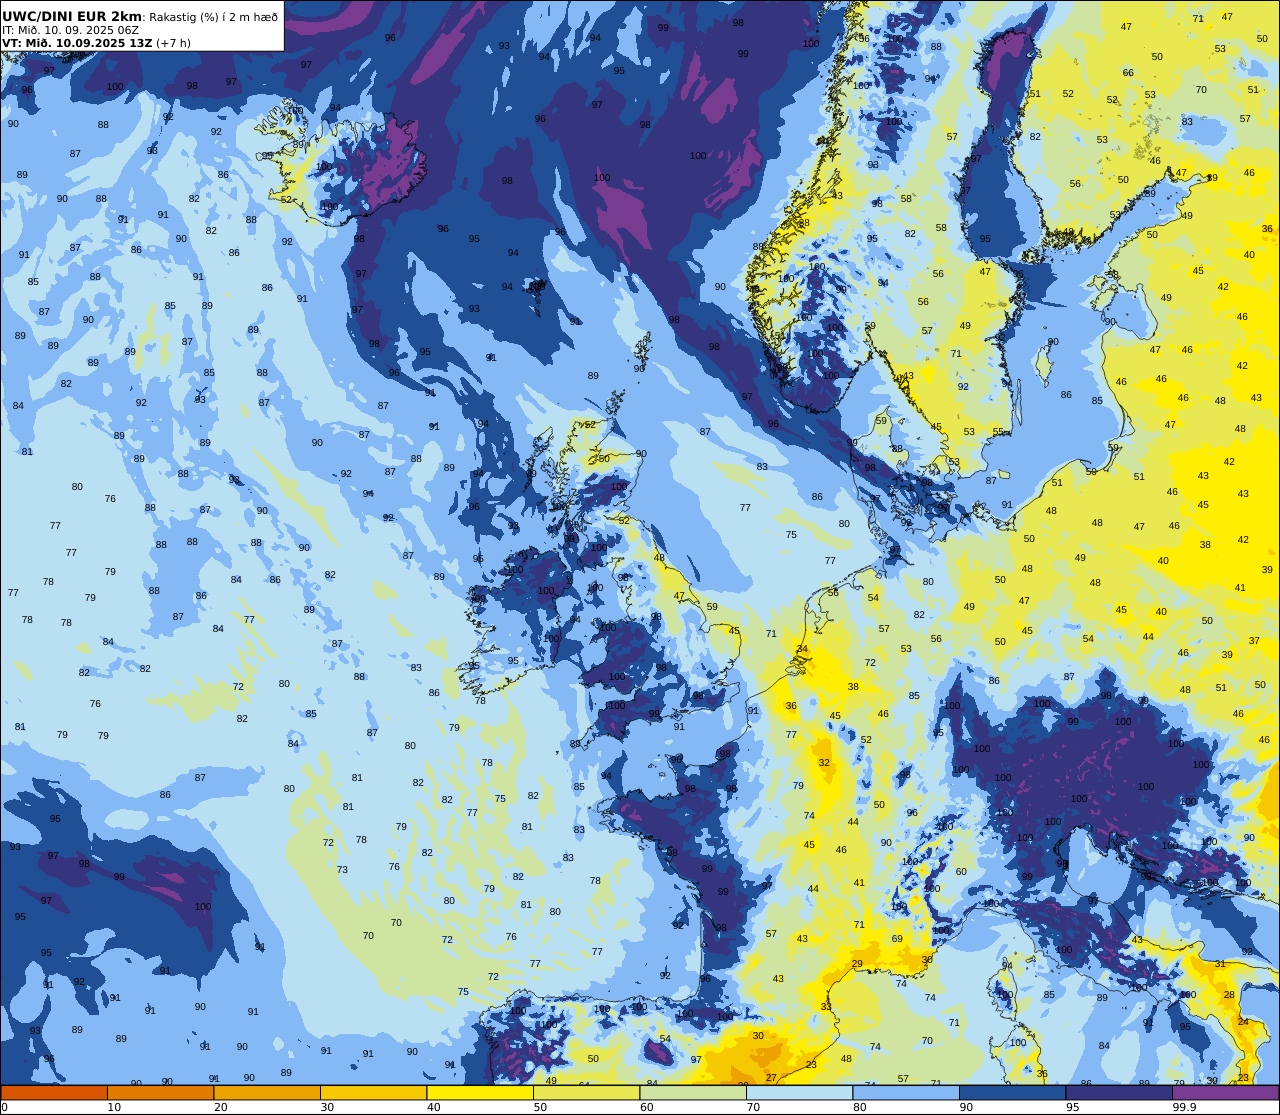The image size is (1280, 1115).
Task: Click the map title 'UWC/DINI EUR 2km'
Action: 72,17
